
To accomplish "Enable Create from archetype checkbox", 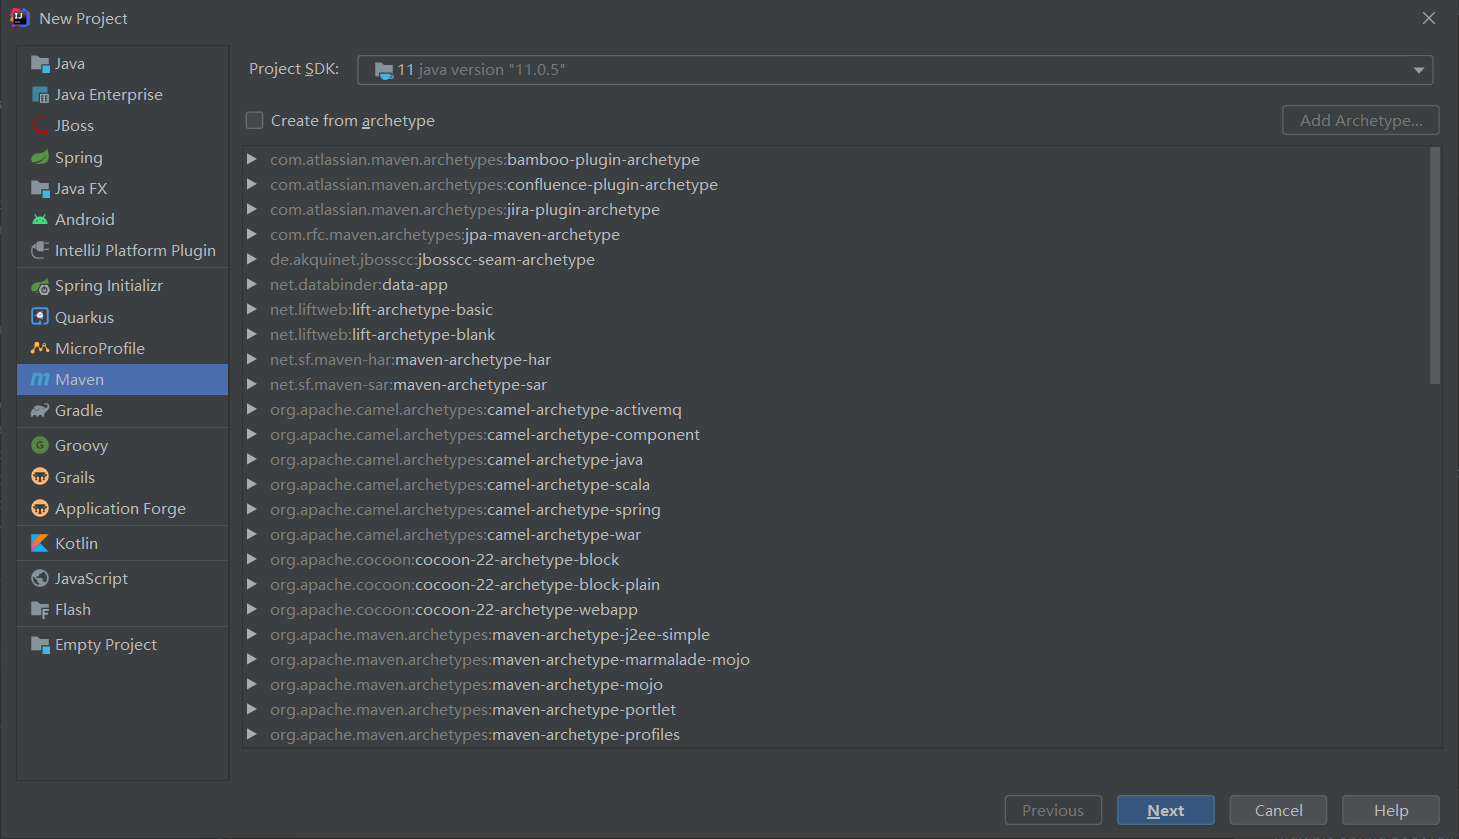I will (x=255, y=120).
